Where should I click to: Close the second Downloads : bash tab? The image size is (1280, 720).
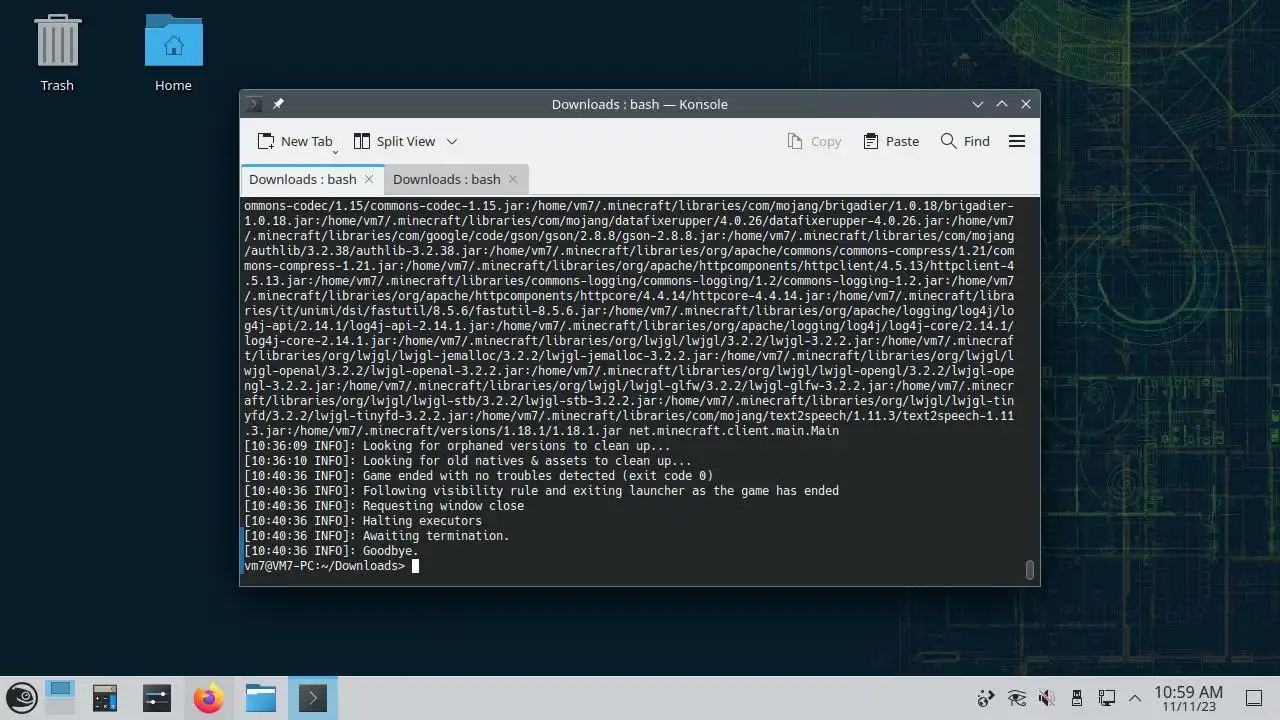pos(513,179)
